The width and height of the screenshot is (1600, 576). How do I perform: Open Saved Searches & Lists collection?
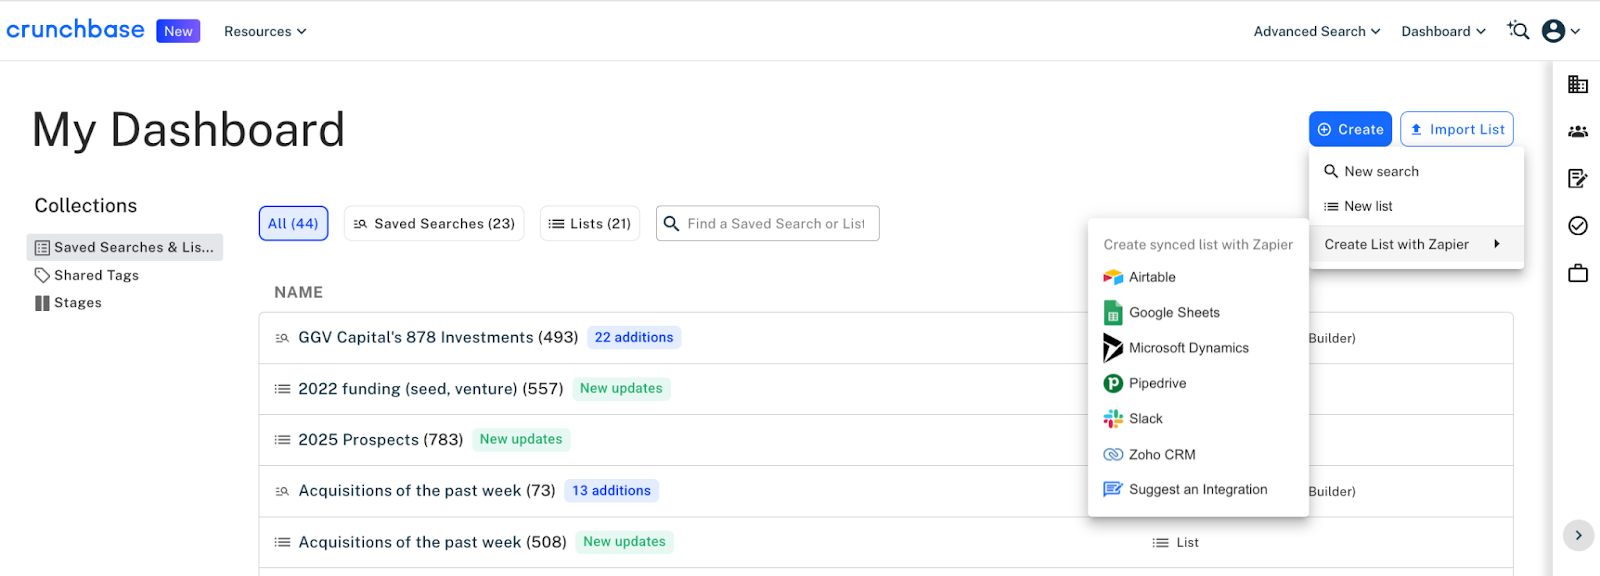125,247
